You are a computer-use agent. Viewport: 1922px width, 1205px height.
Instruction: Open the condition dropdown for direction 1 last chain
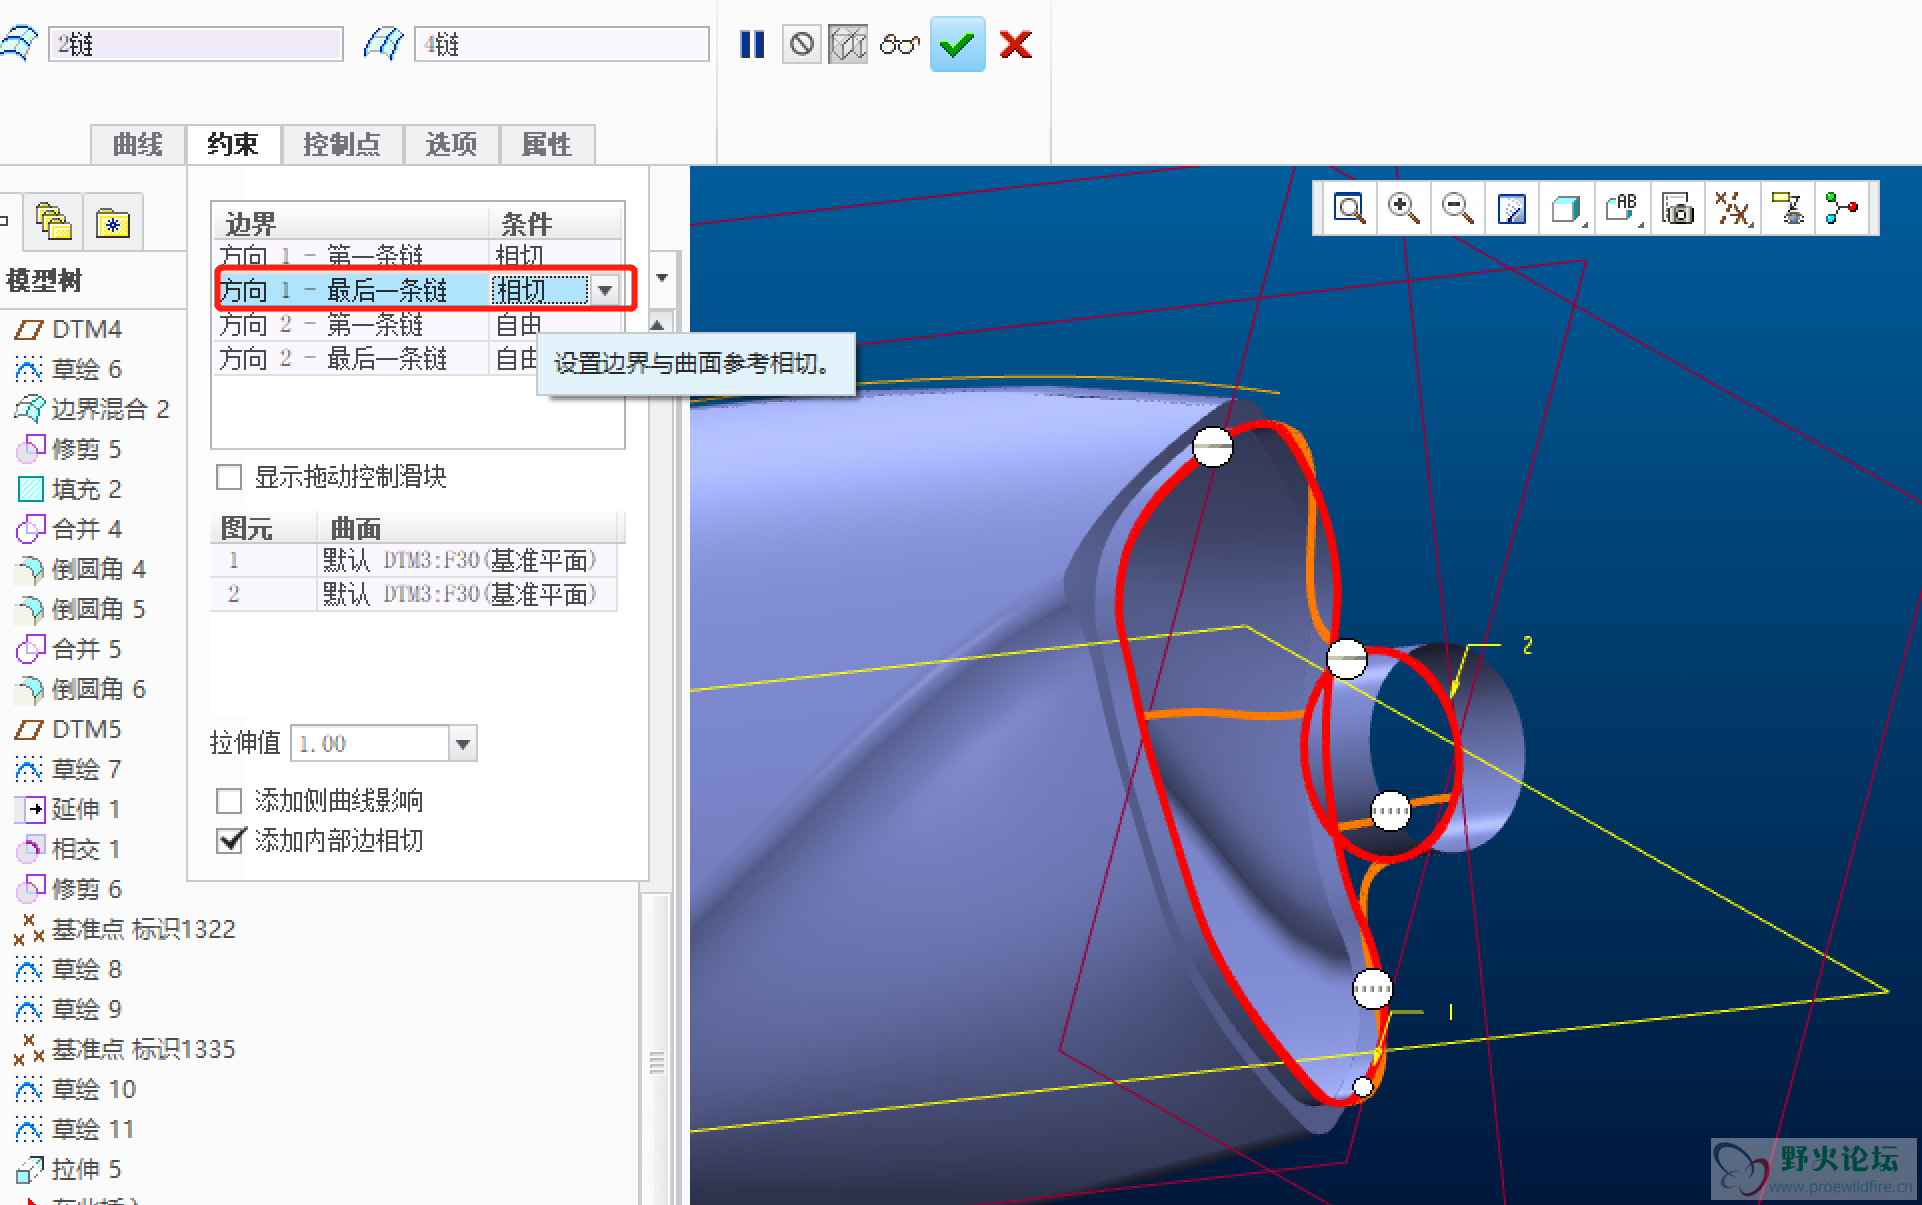click(605, 291)
